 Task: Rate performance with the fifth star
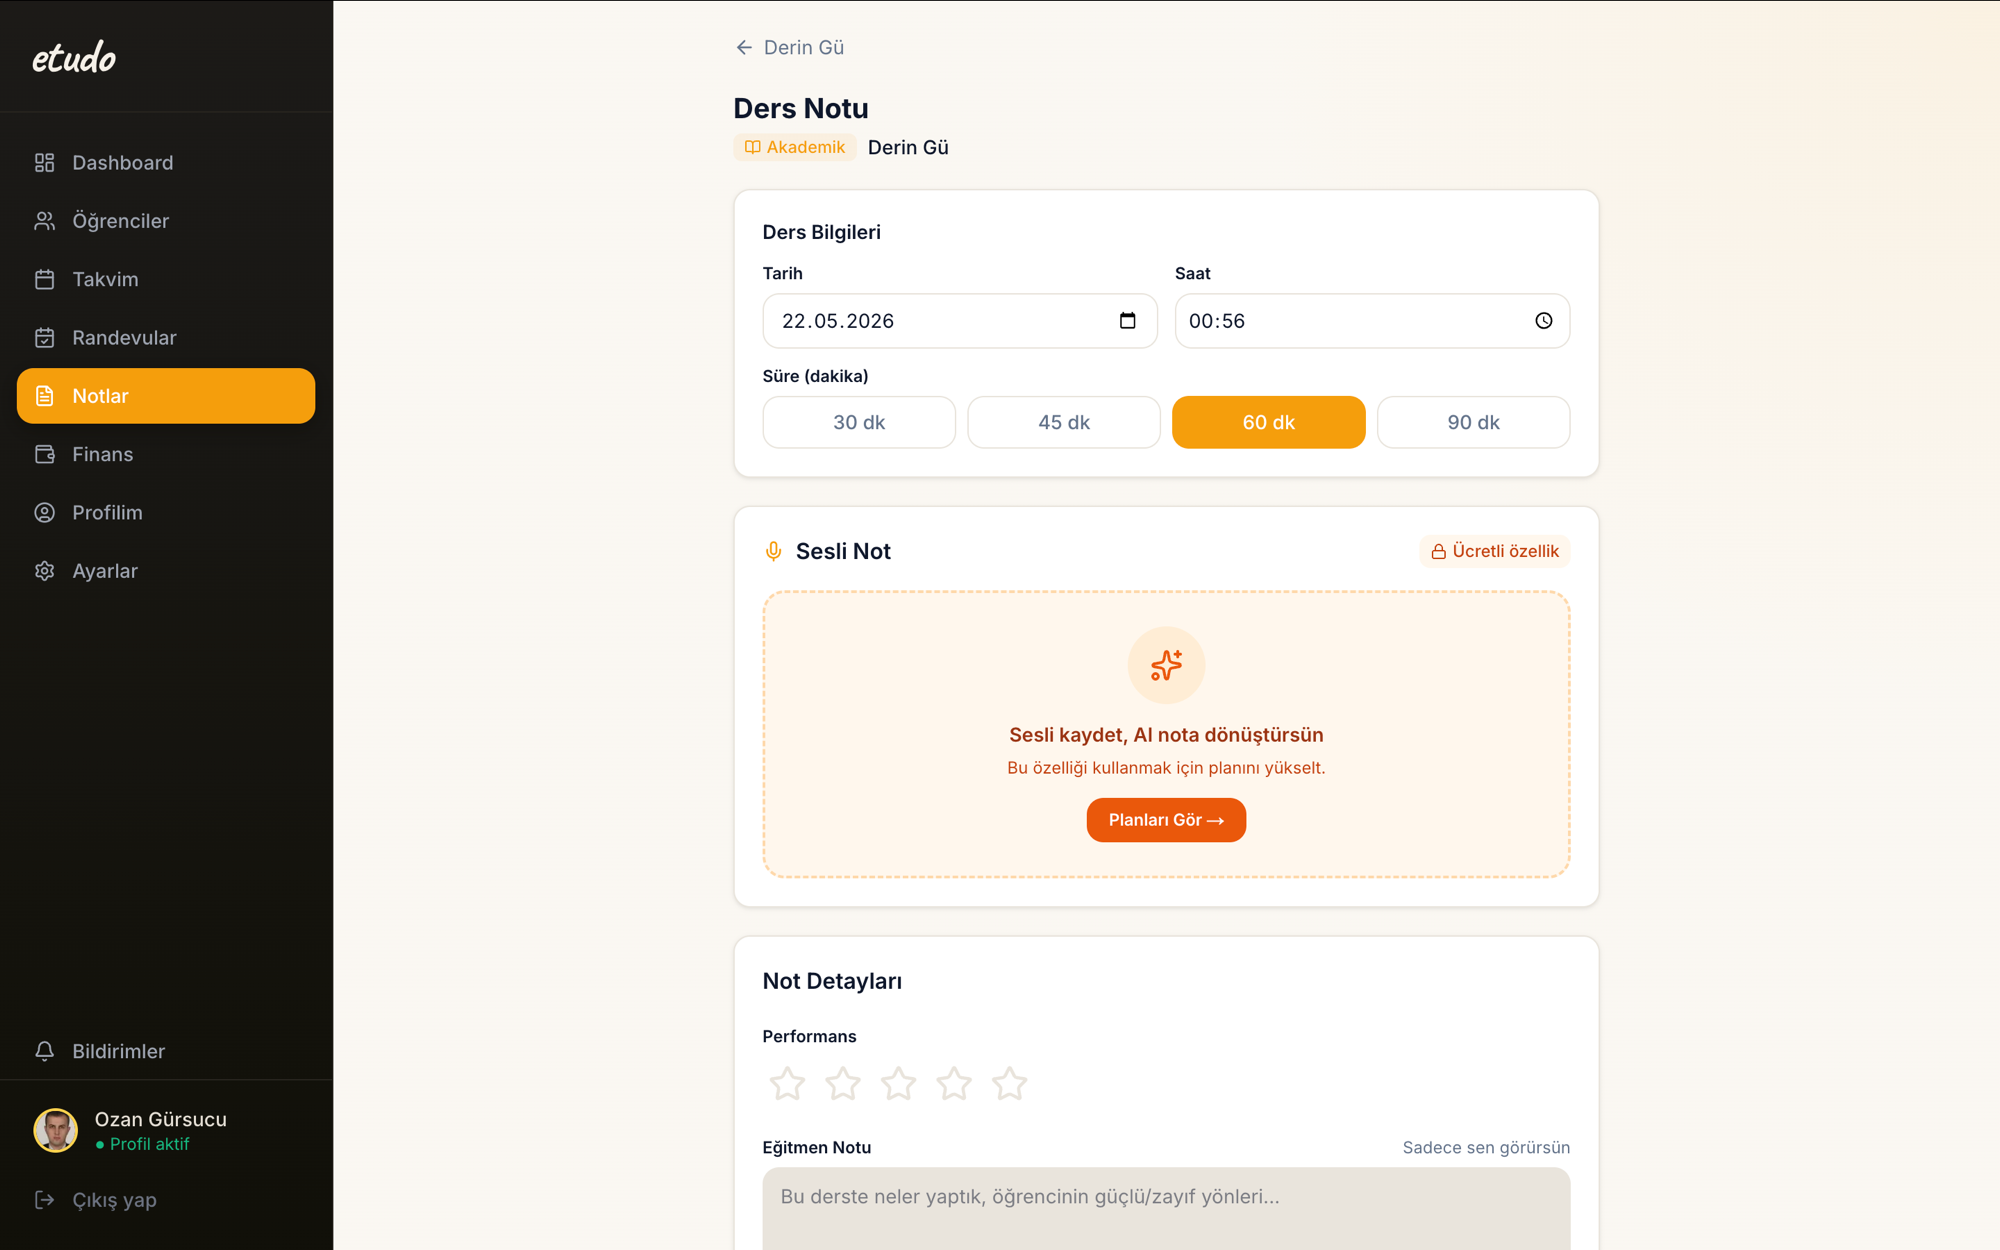click(1009, 1084)
